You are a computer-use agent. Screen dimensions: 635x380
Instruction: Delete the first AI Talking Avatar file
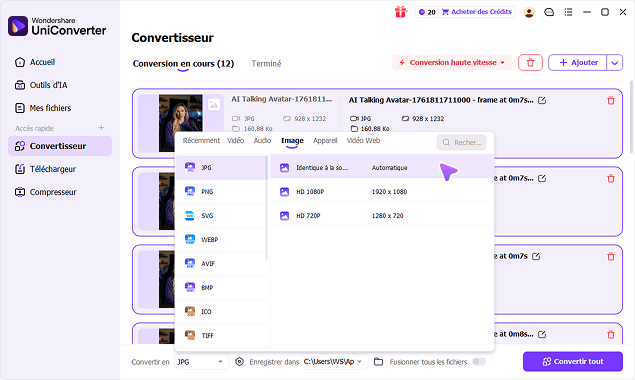point(611,100)
